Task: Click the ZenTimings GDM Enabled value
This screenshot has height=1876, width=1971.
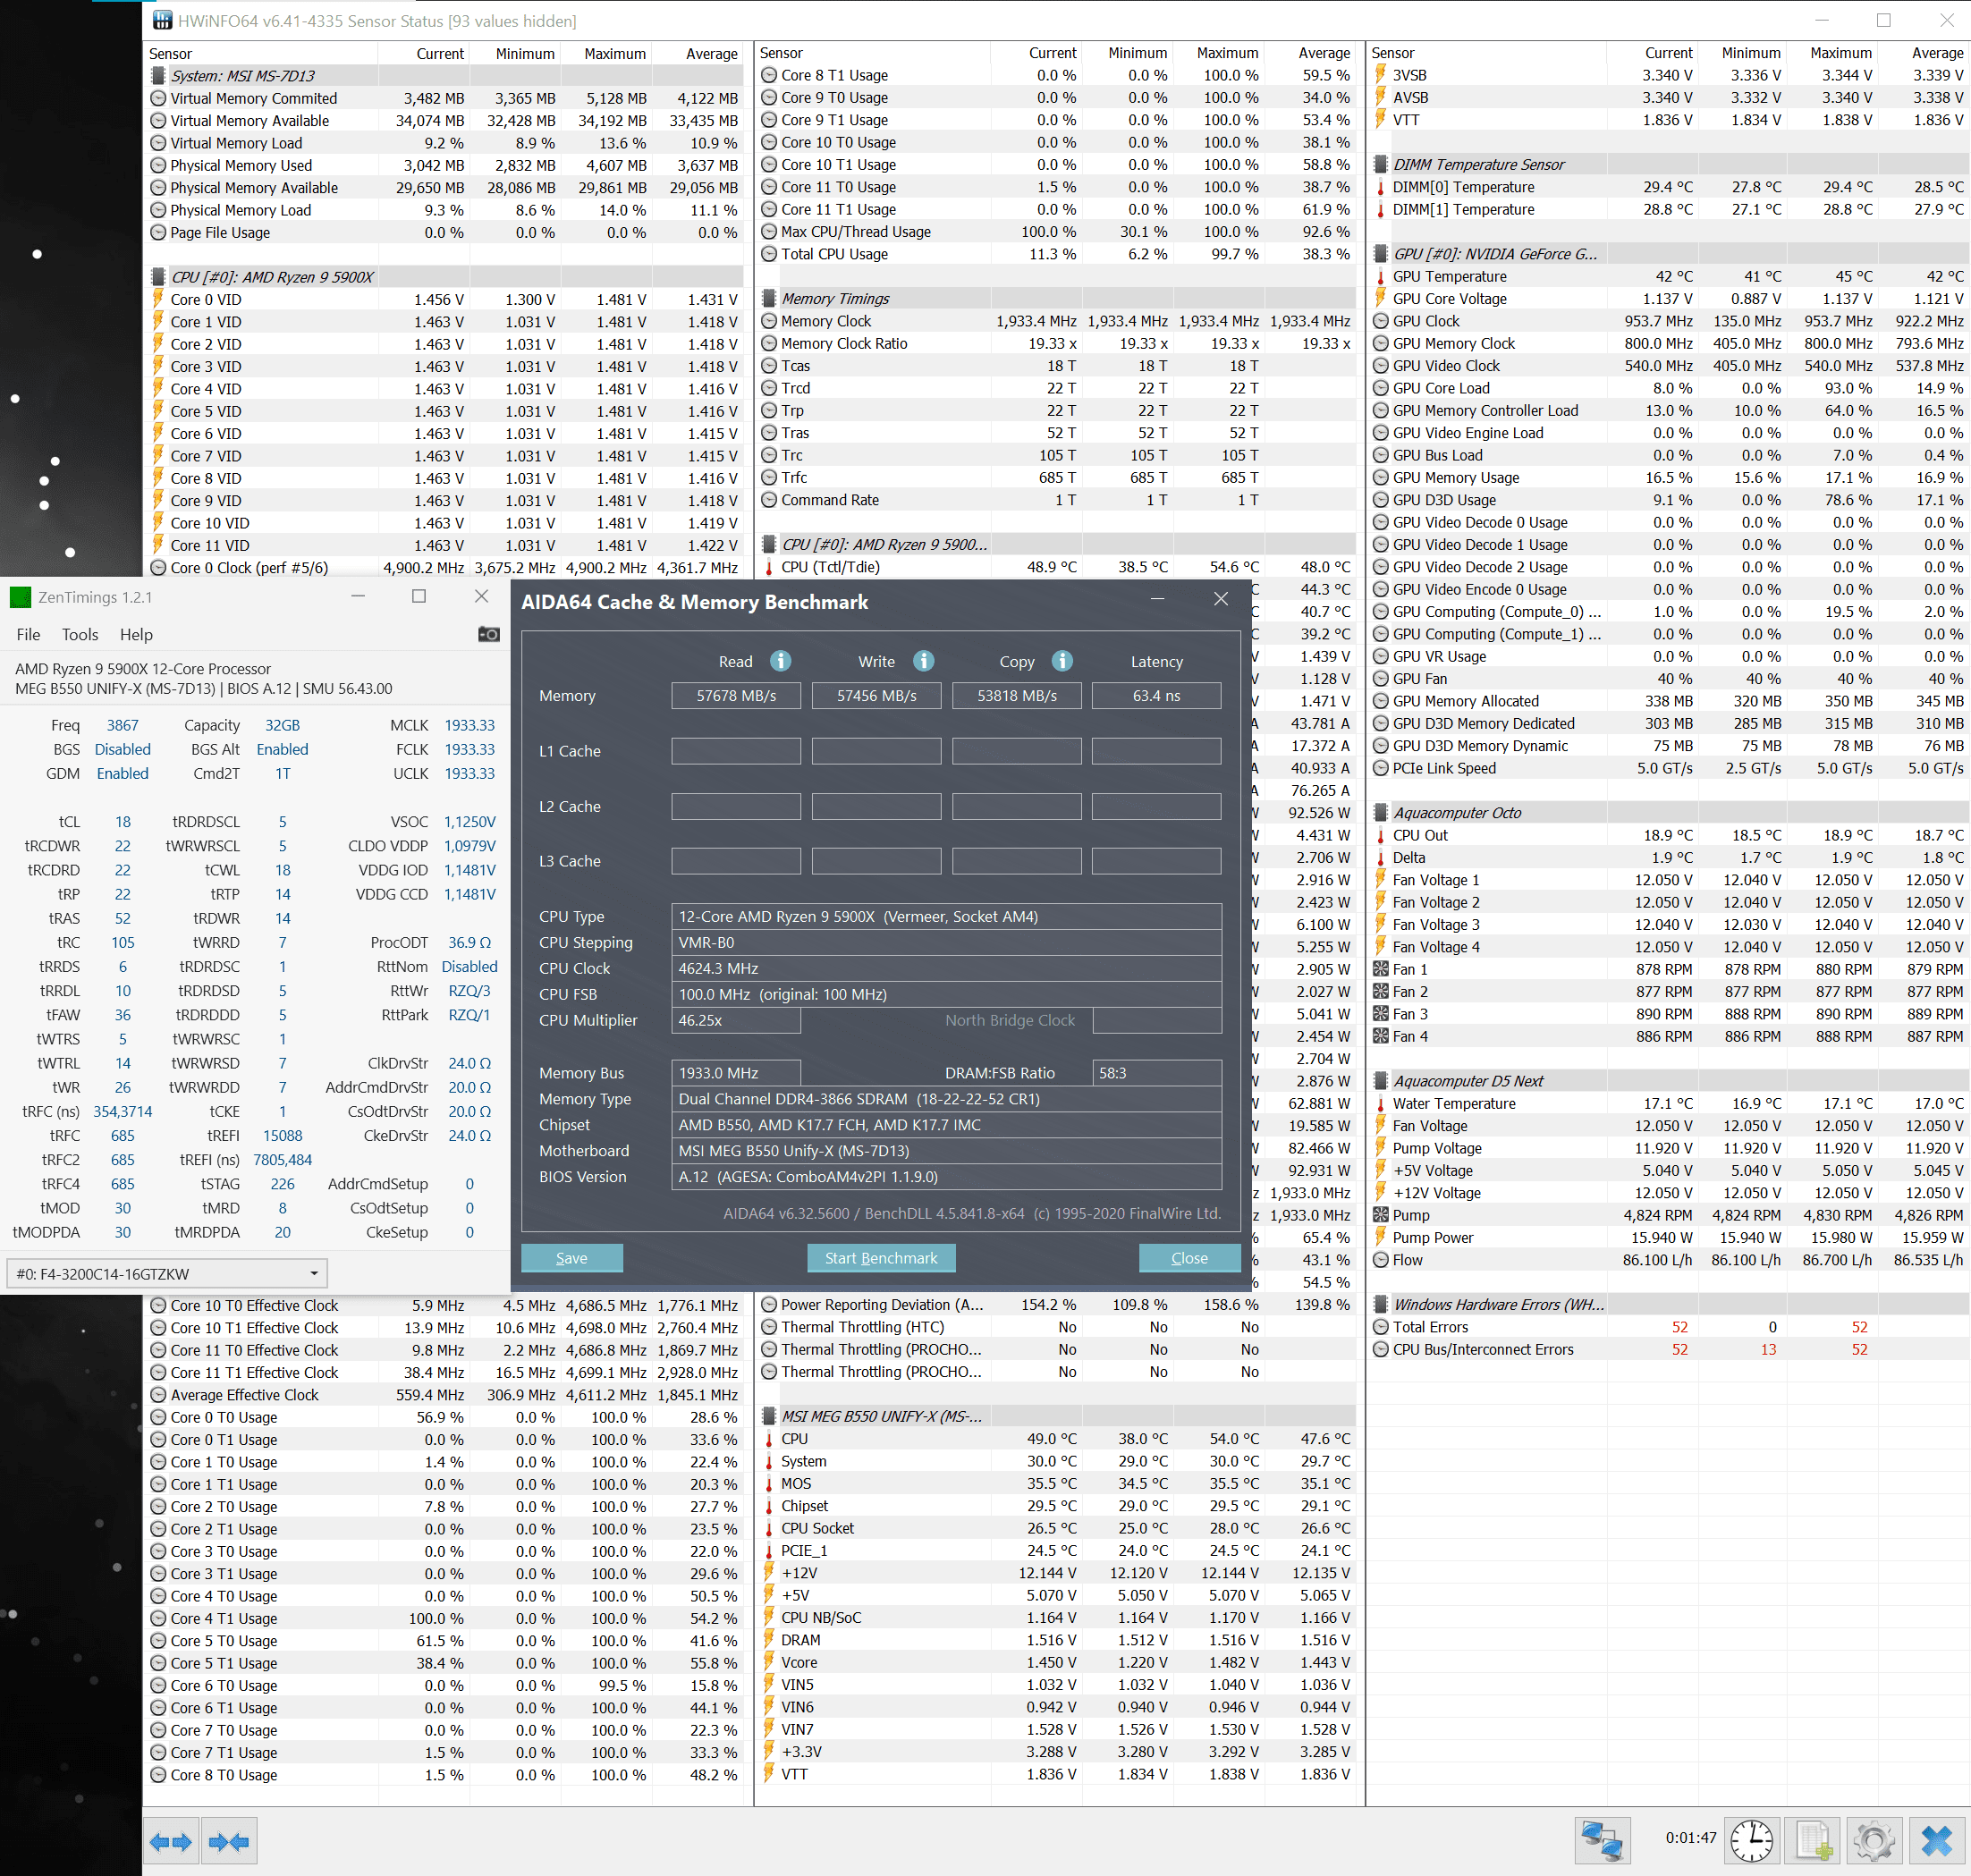Action: coord(122,773)
